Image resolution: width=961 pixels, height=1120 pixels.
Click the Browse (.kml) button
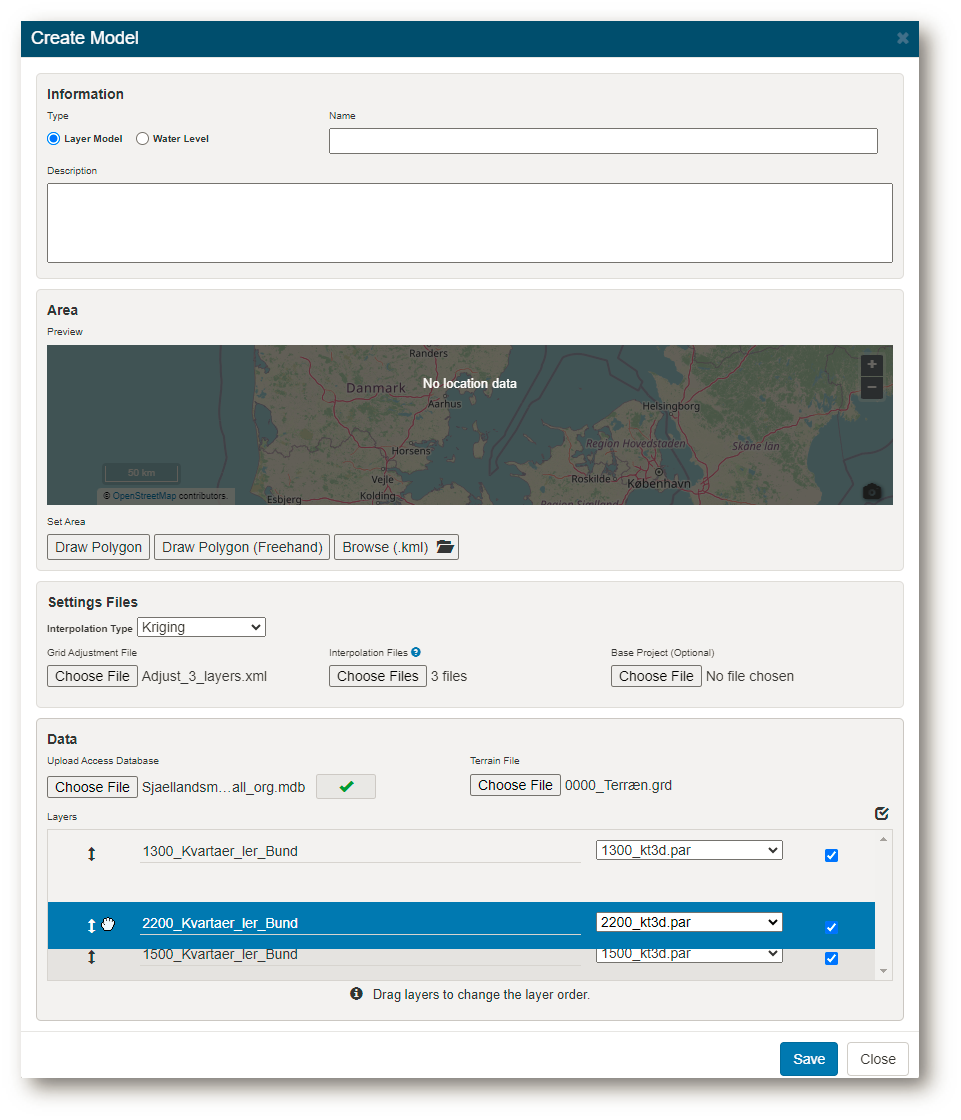pyautogui.click(x=397, y=547)
